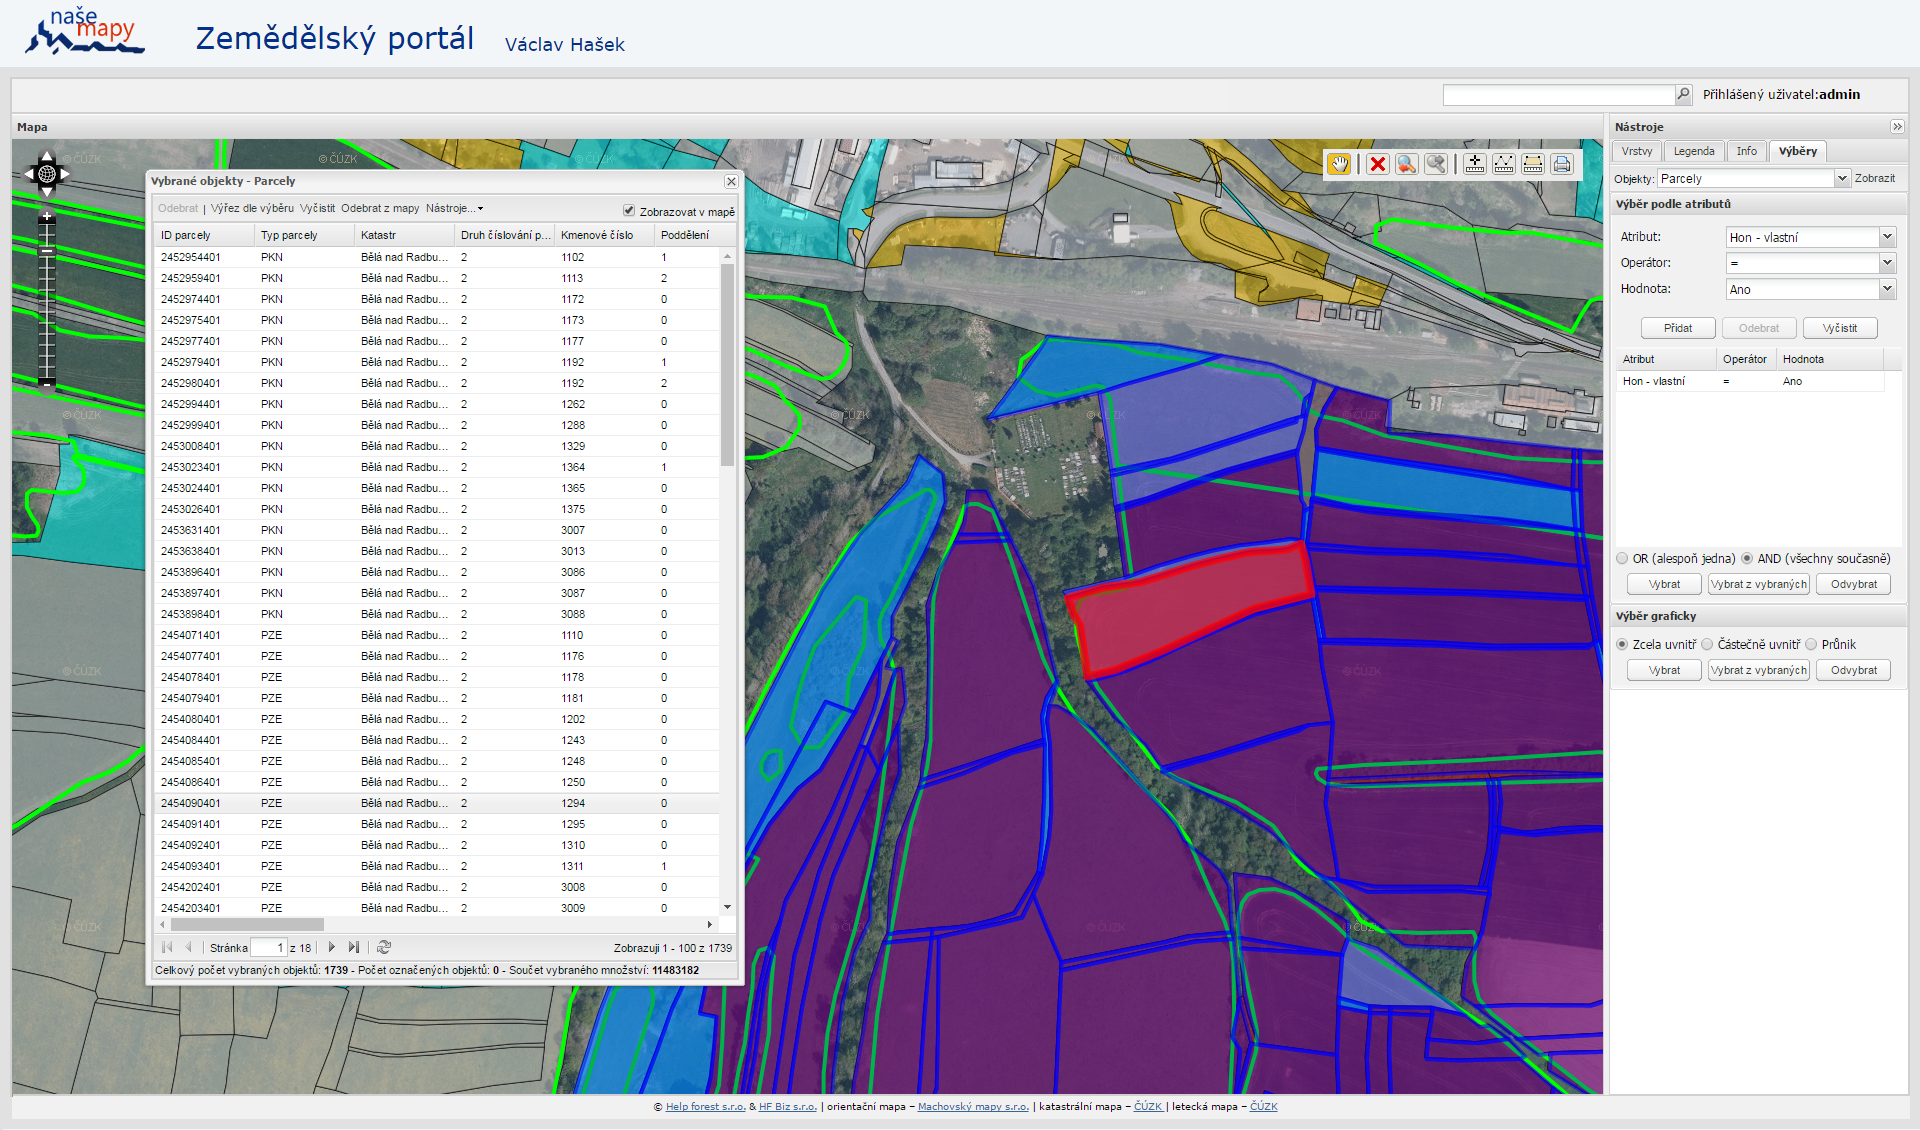The width and height of the screenshot is (1920, 1130).
Task: Click the print map icon
Action: (x=1562, y=164)
